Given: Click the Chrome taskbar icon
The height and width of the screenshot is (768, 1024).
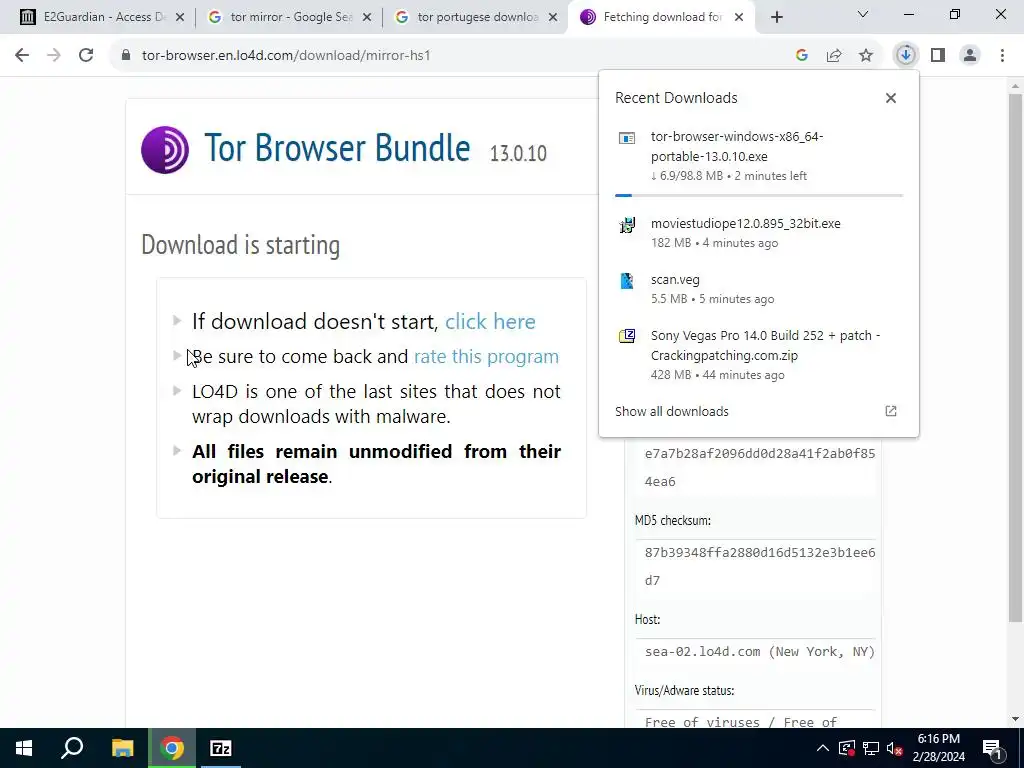Looking at the screenshot, I should point(172,748).
